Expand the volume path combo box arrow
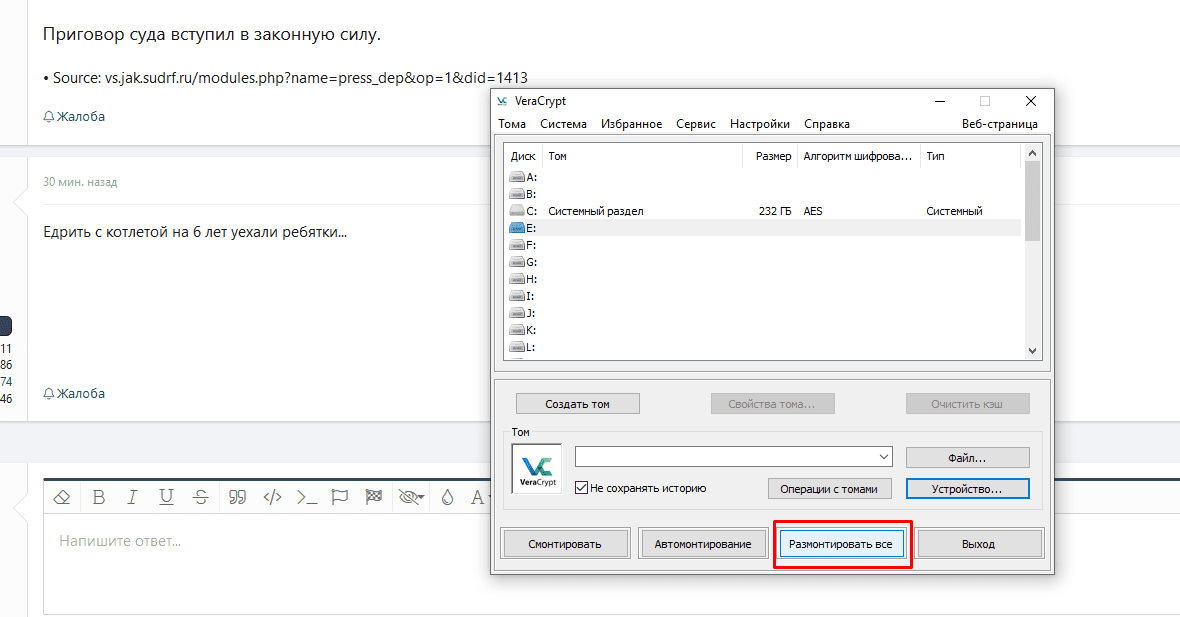The width and height of the screenshot is (1180, 617). pyautogui.click(x=883, y=457)
